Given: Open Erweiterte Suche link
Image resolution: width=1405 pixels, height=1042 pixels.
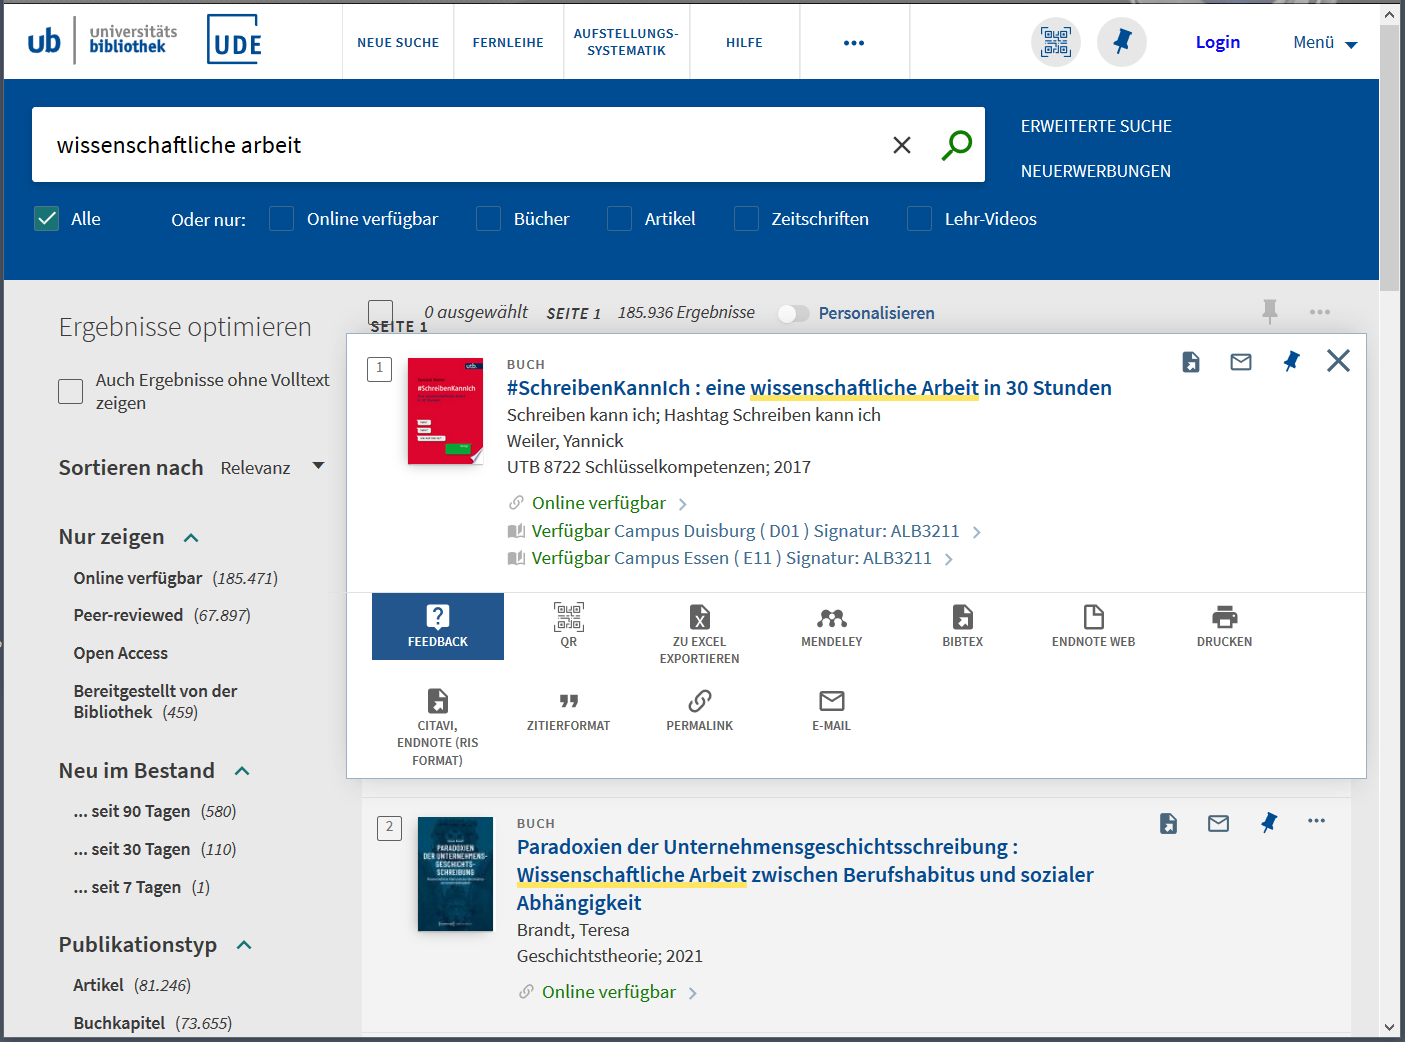Looking at the screenshot, I should coord(1096,126).
